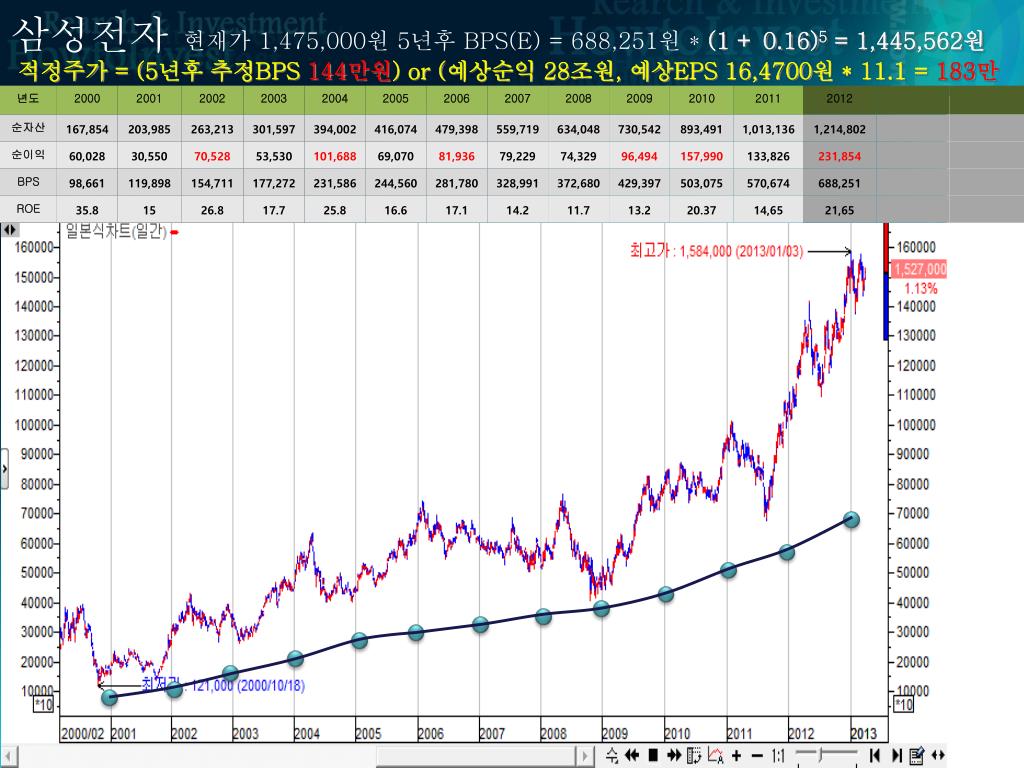Click the 1.13% change value
The height and width of the screenshot is (768, 1024).
[920, 289]
